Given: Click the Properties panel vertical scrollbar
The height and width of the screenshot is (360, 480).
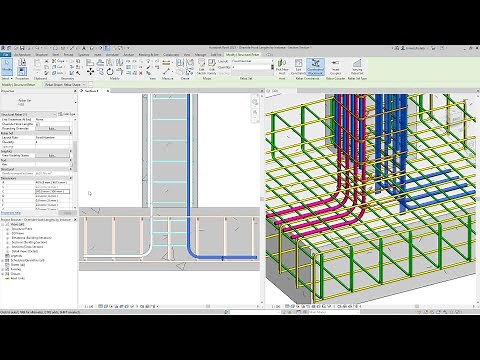Looking at the screenshot, I should pos(75,156).
